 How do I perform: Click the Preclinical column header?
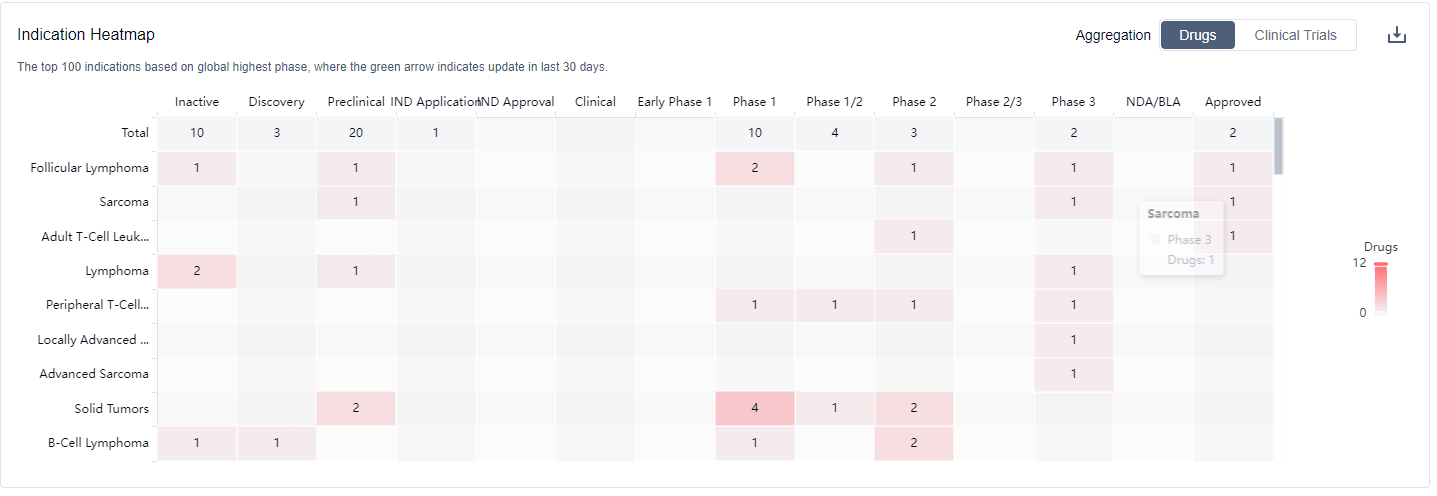pyautogui.click(x=356, y=102)
